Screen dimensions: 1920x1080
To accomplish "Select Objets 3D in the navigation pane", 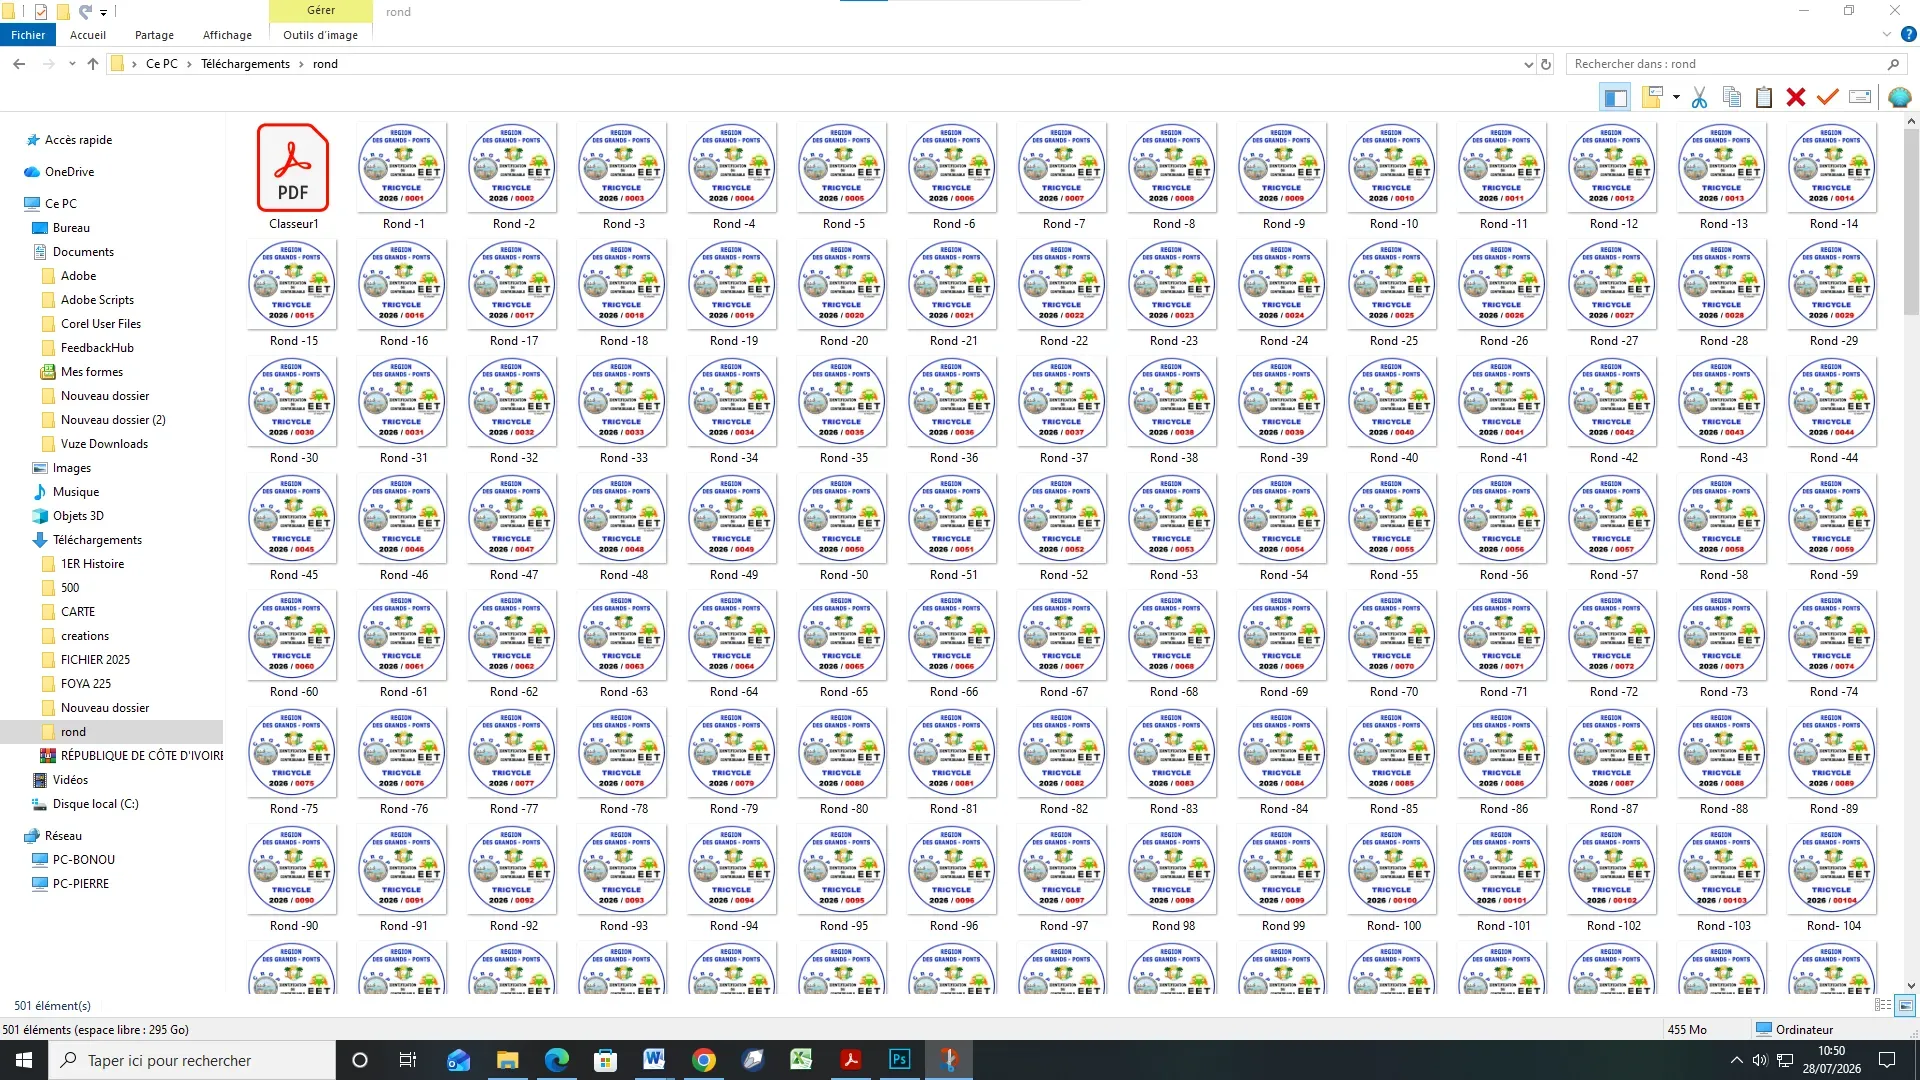I will click(x=78, y=516).
